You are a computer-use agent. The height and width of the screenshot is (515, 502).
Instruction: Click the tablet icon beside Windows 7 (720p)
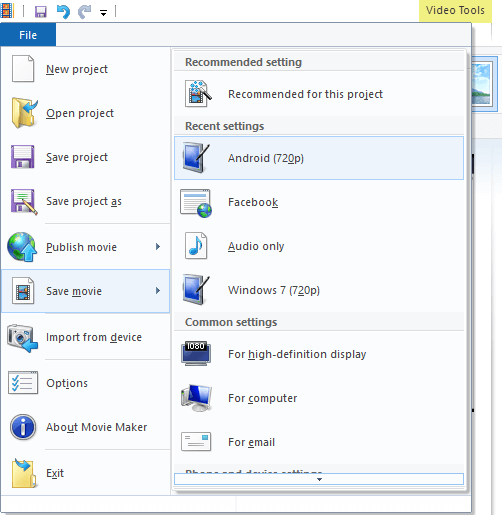pyautogui.click(x=196, y=289)
